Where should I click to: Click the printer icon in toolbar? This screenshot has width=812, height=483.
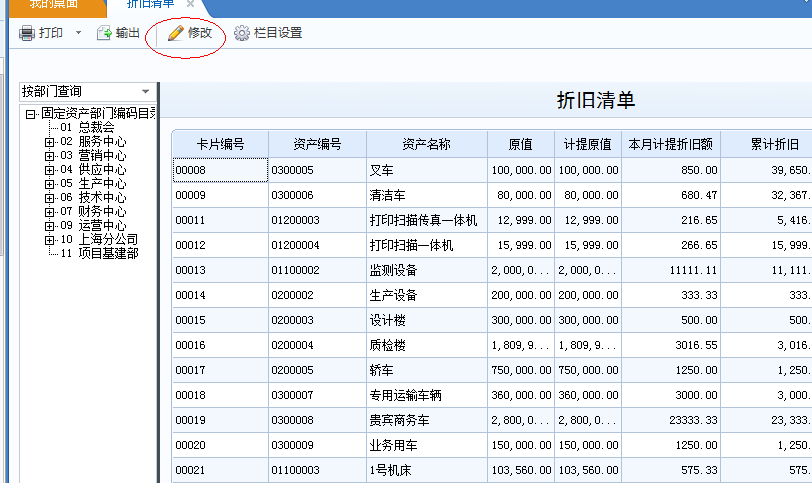(x=27, y=33)
